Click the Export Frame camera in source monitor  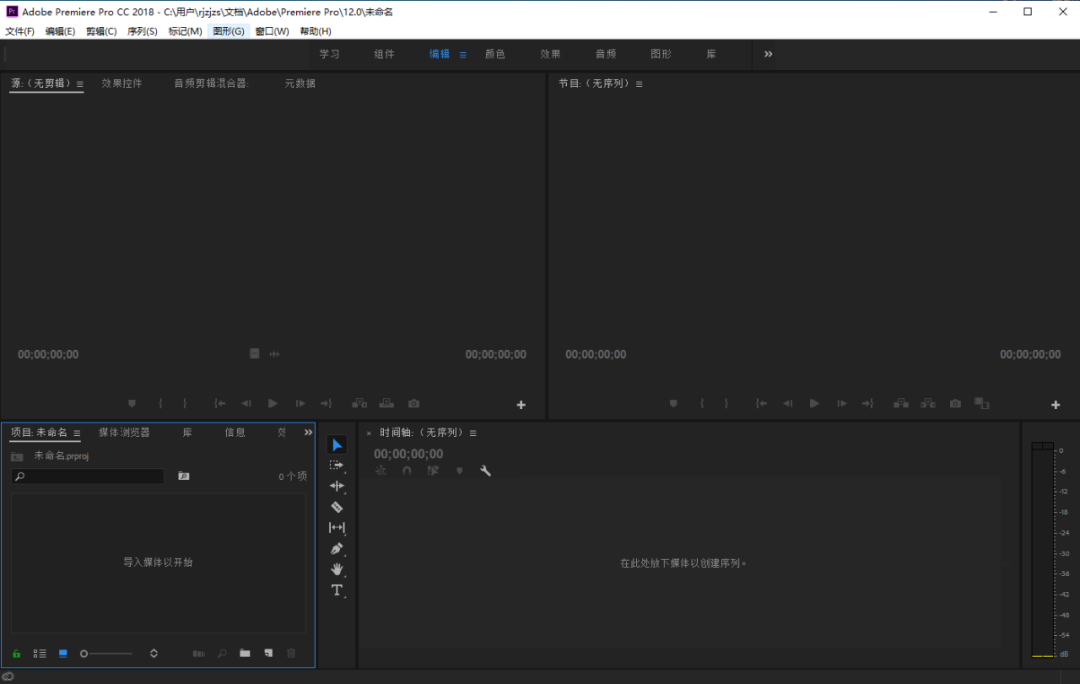tap(413, 404)
